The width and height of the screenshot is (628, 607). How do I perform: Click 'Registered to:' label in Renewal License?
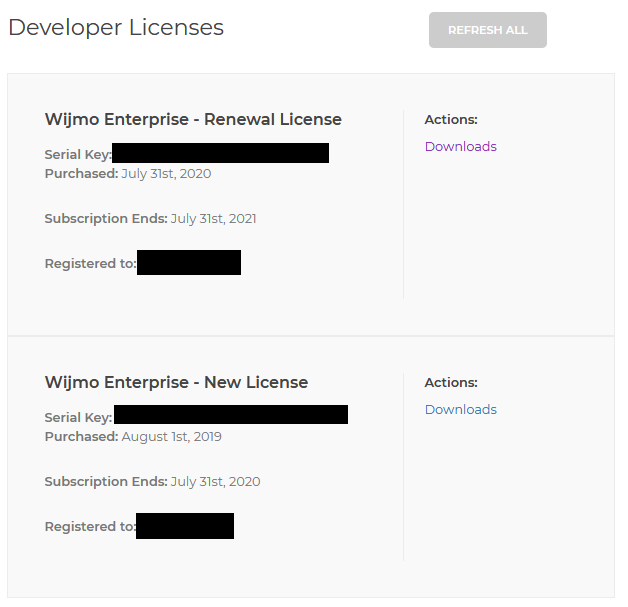point(91,263)
